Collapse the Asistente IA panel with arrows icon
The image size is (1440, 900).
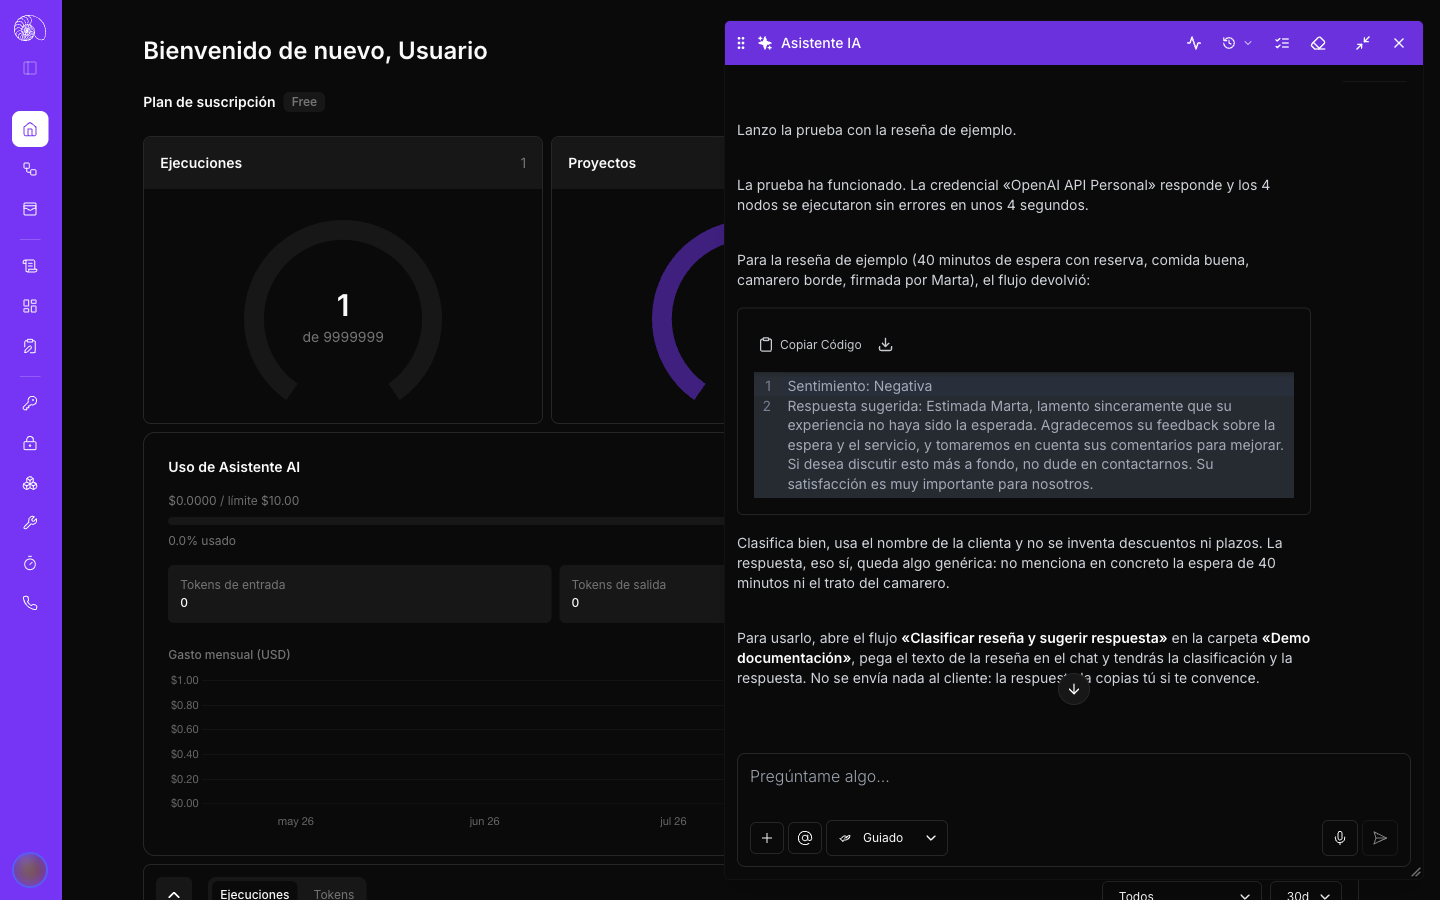click(x=1363, y=43)
